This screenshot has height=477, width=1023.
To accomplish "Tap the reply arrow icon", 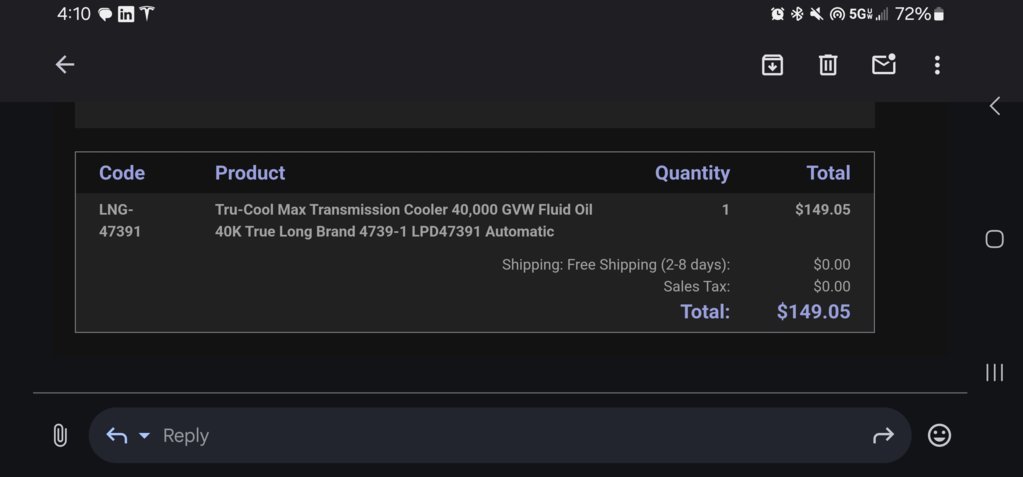I will pos(116,435).
